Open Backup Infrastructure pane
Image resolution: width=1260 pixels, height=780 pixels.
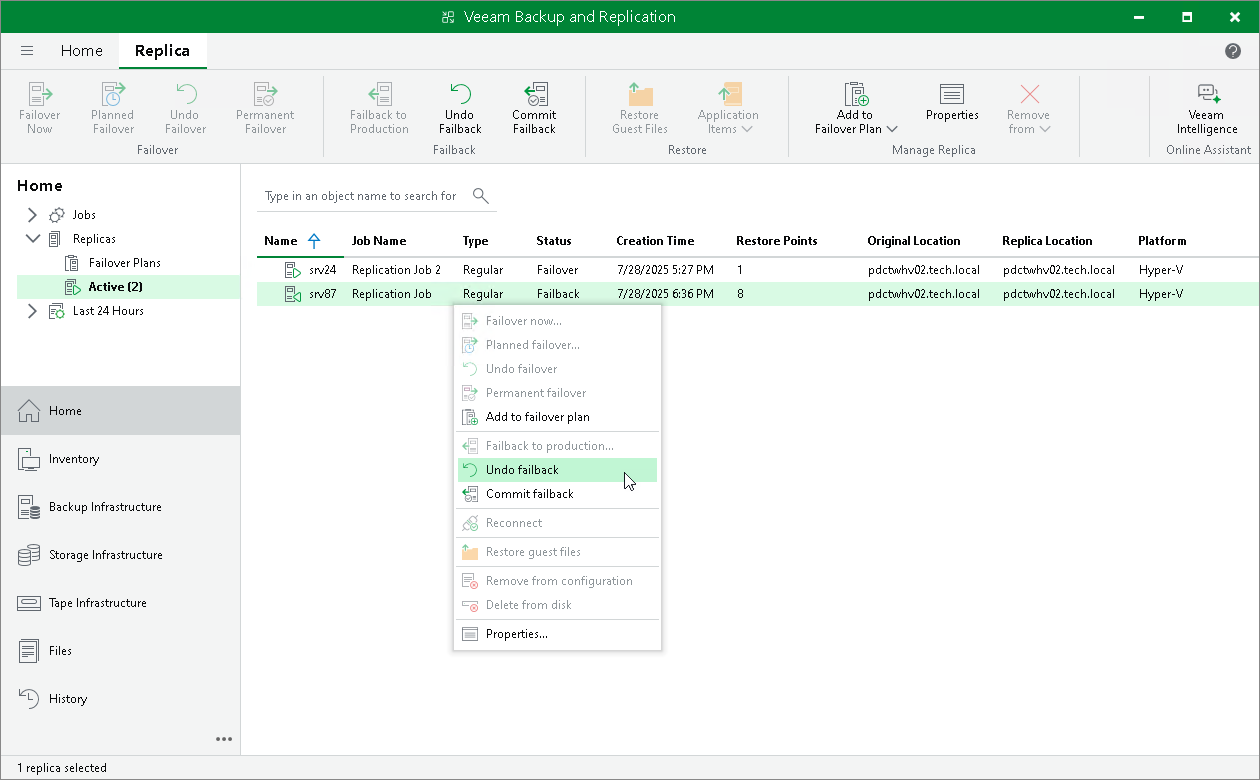pos(120,507)
